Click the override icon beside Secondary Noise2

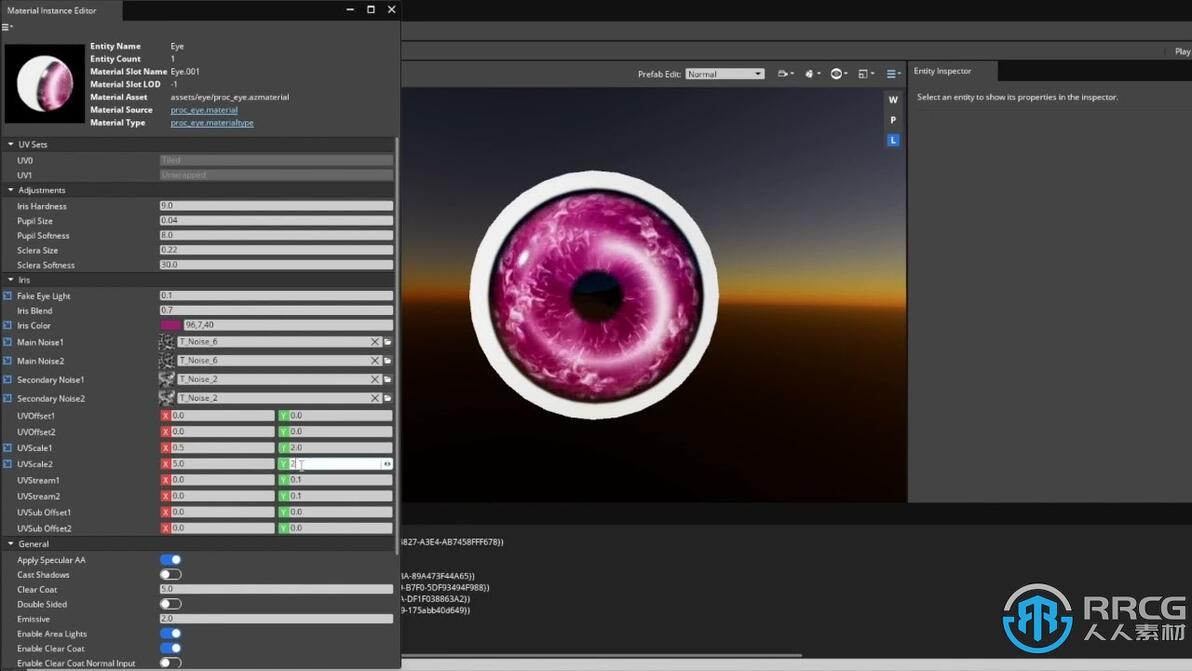(x=8, y=398)
